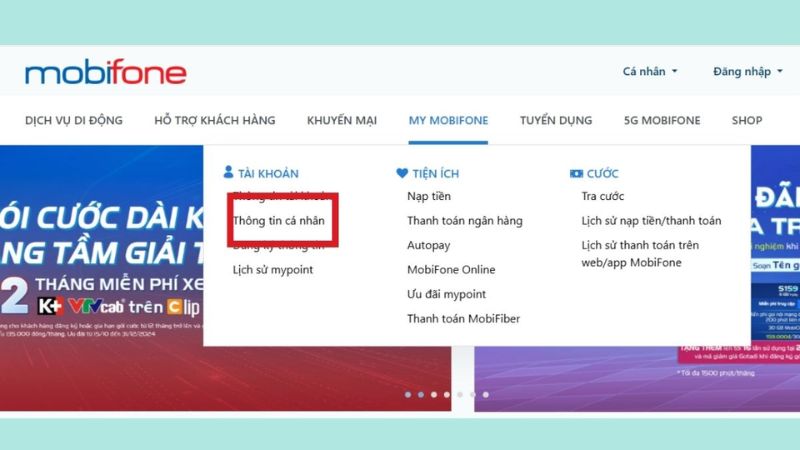Open Lịch sử thanh toán trên web/app MobiFone

click(640, 254)
